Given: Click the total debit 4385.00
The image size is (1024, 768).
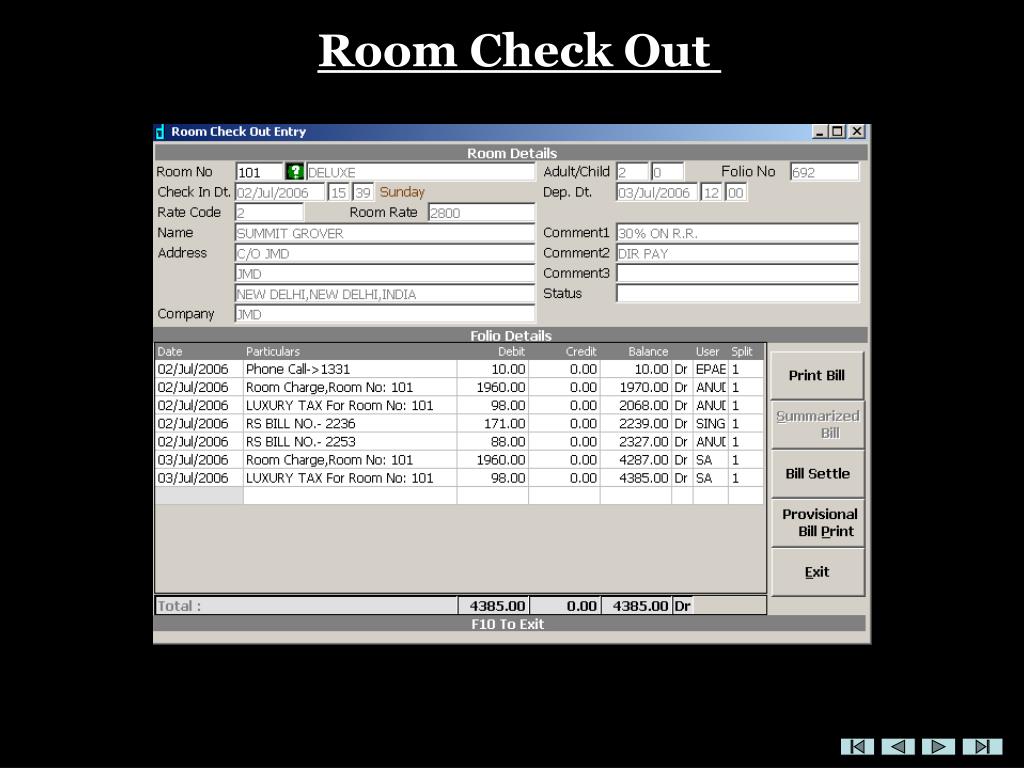Looking at the screenshot, I should click(x=494, y=606).
